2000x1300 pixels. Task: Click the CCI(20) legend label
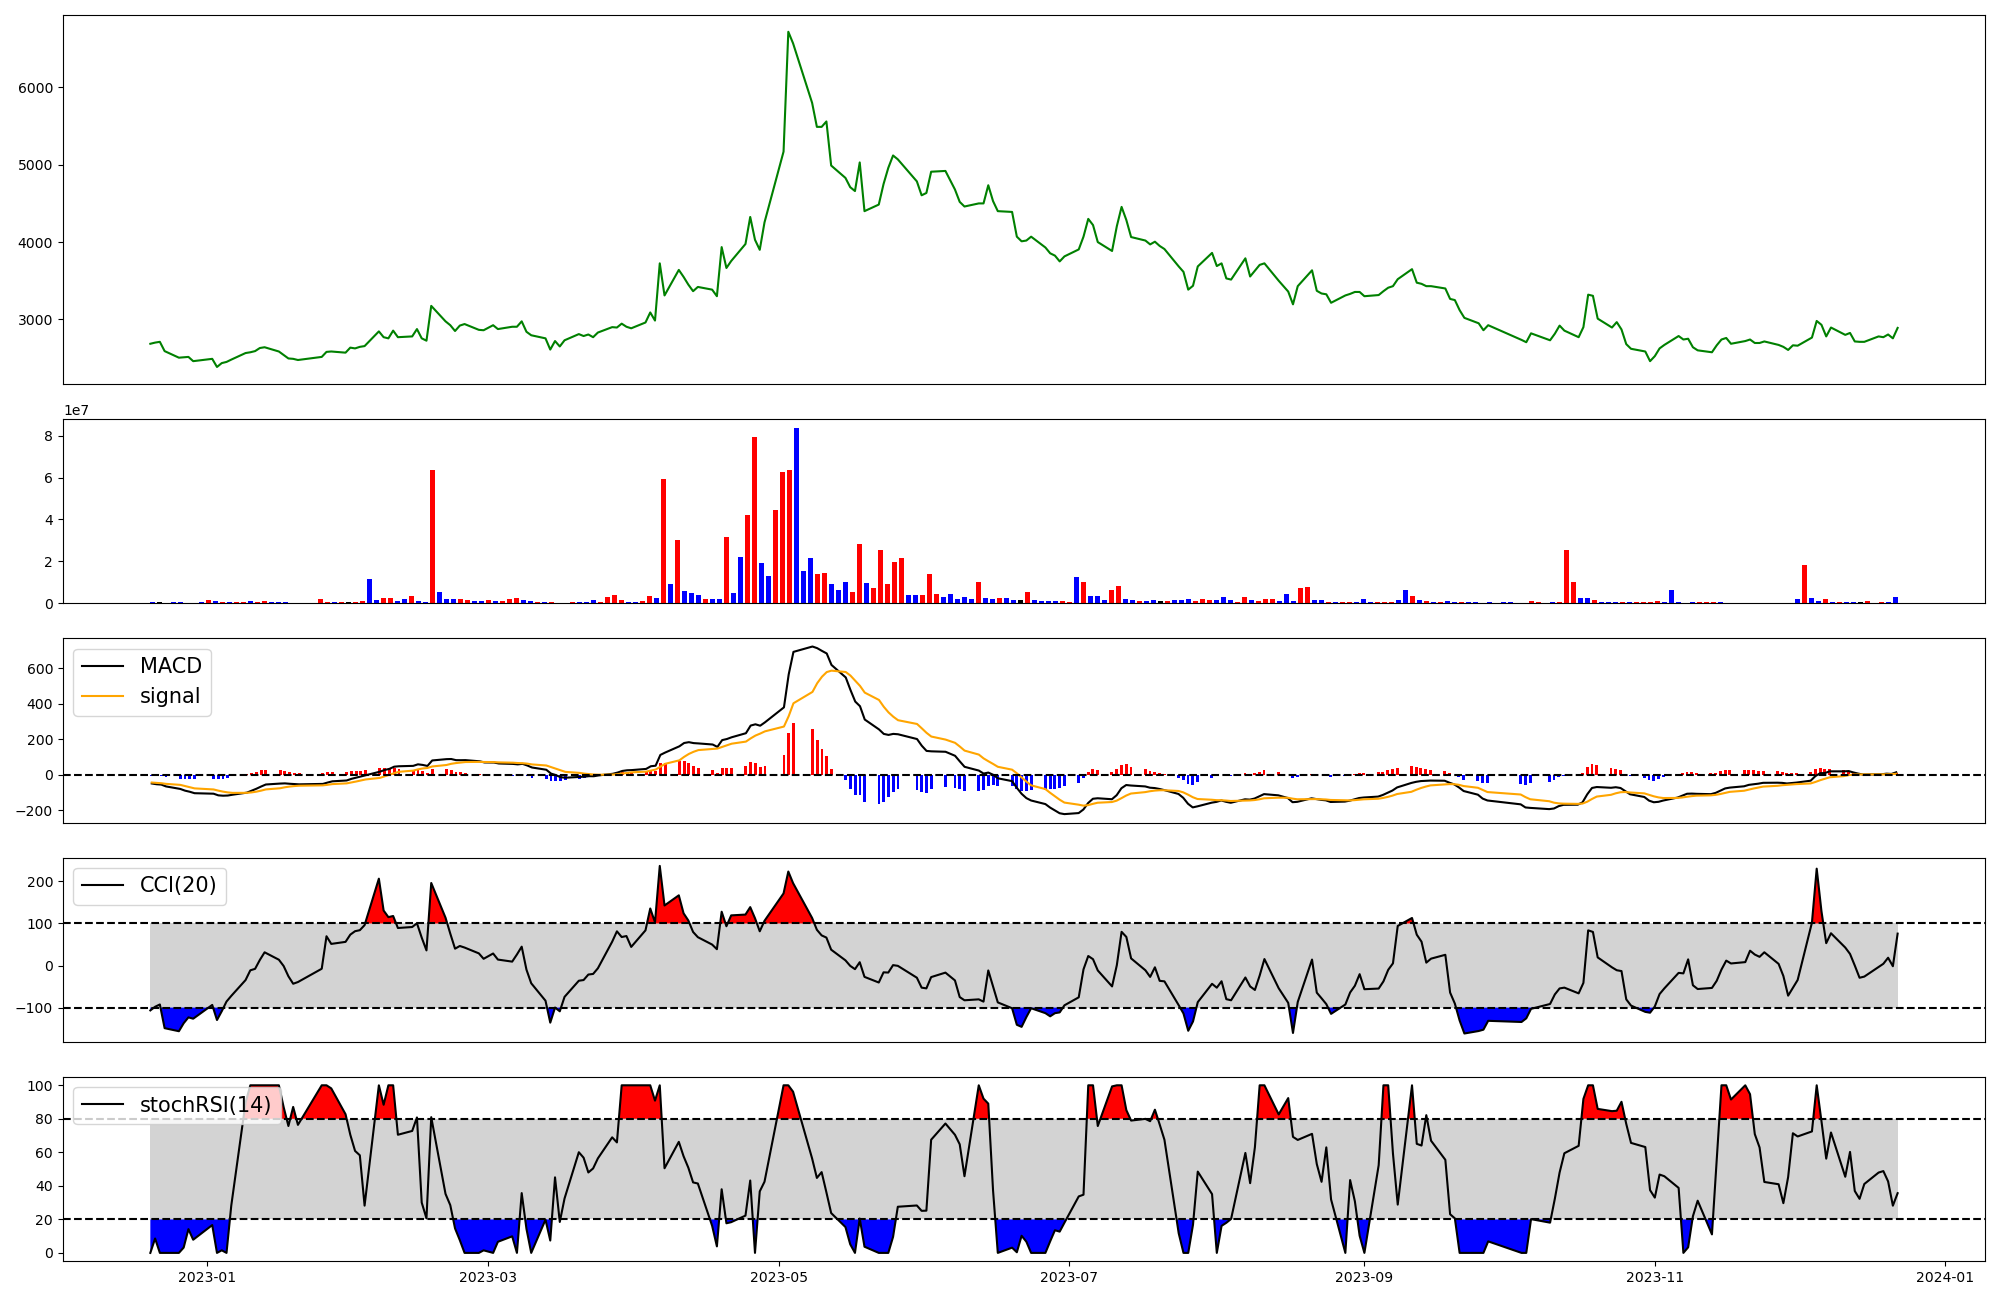(x=178, y=885)
